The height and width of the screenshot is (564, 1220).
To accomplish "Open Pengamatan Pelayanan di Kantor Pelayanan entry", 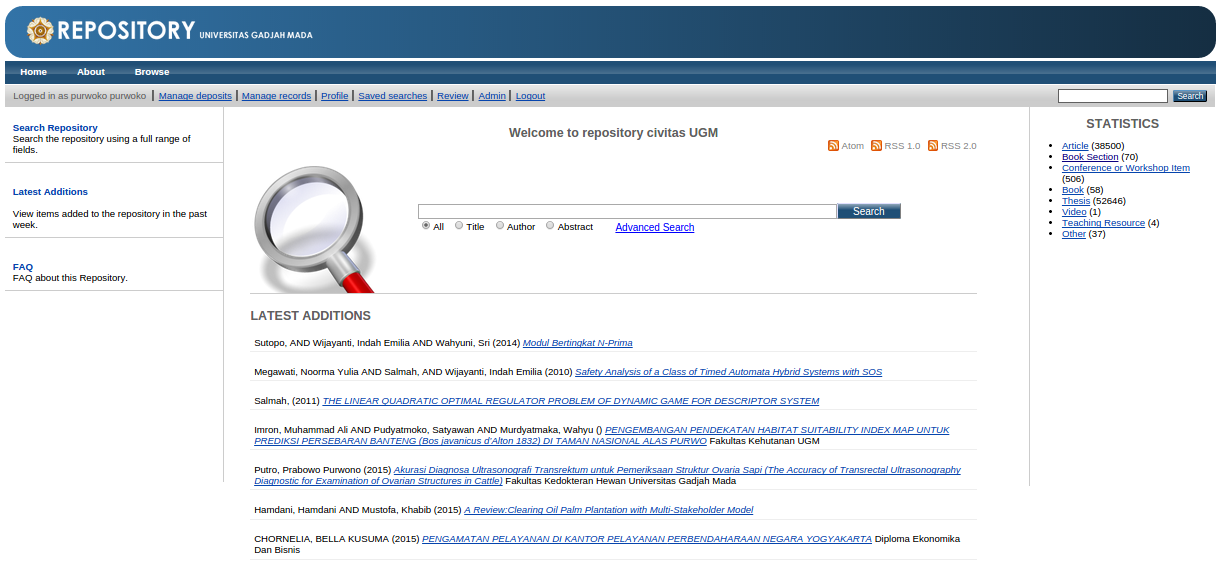I will coord(647,539).
